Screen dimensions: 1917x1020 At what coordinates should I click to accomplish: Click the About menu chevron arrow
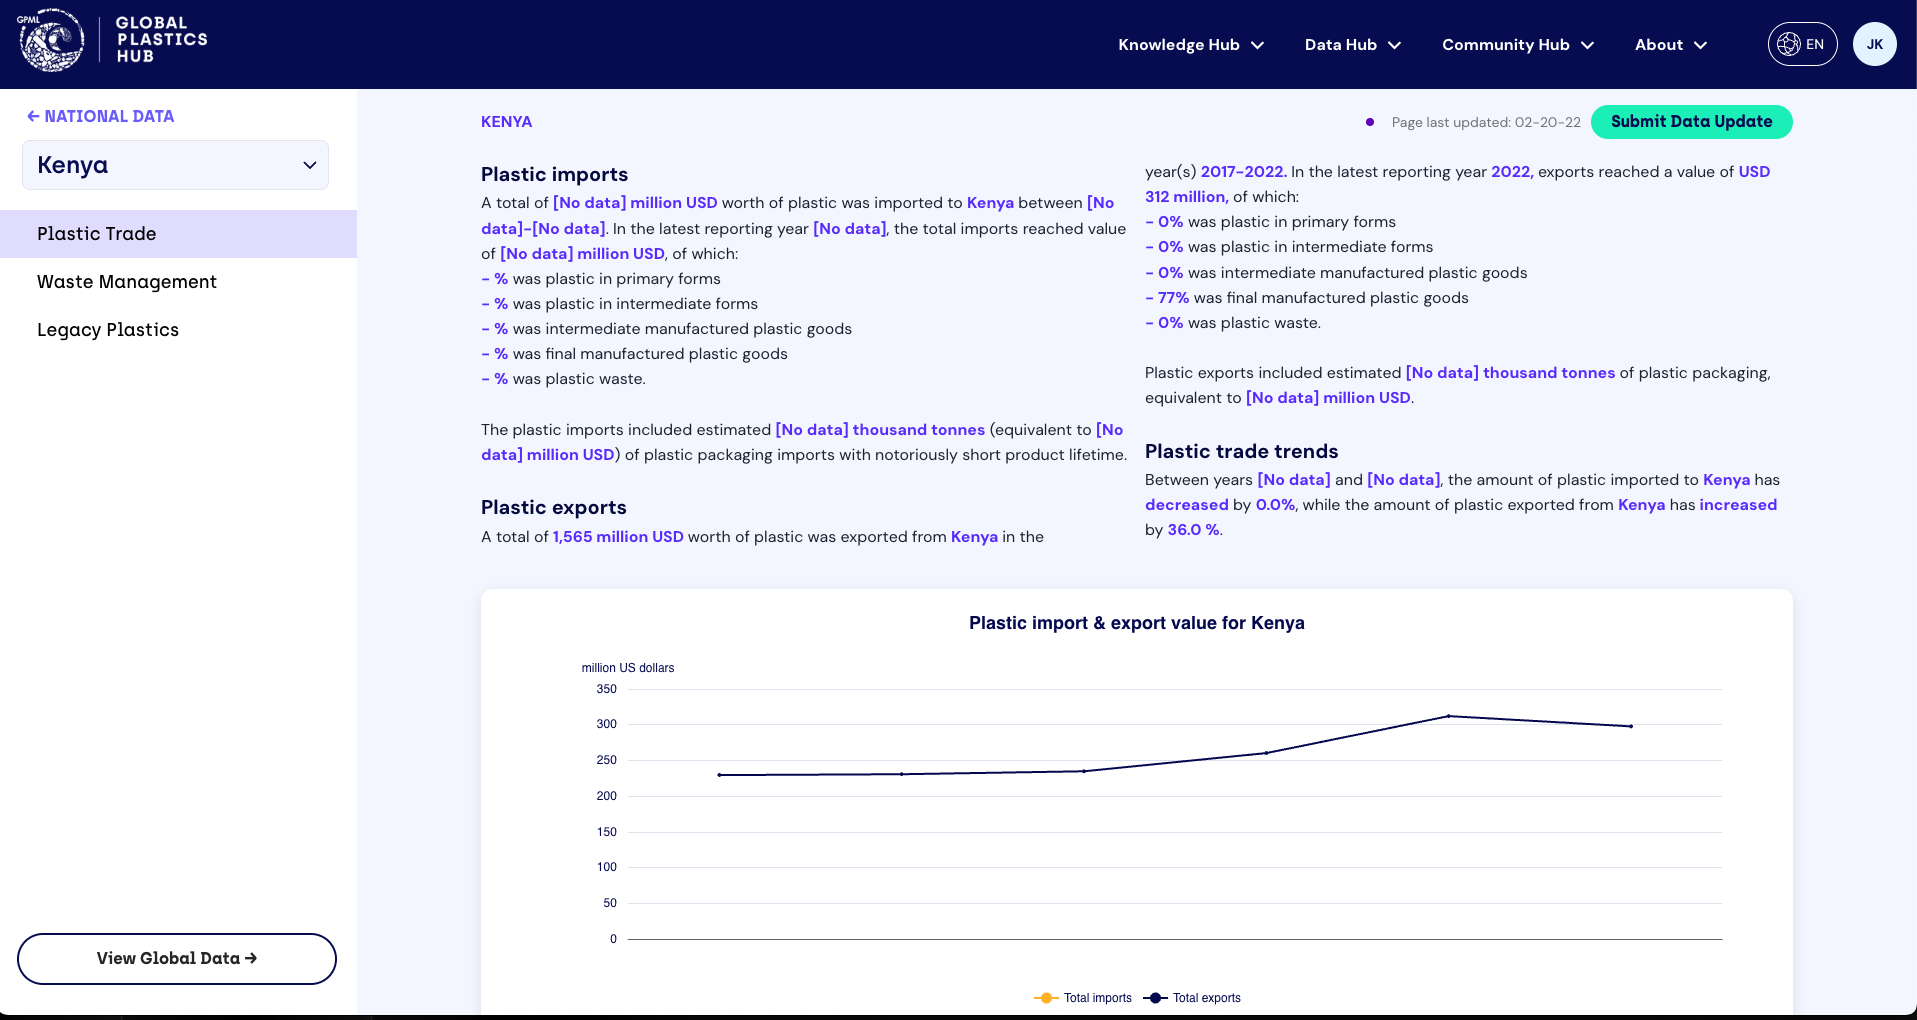click(x=1700, y=45)
